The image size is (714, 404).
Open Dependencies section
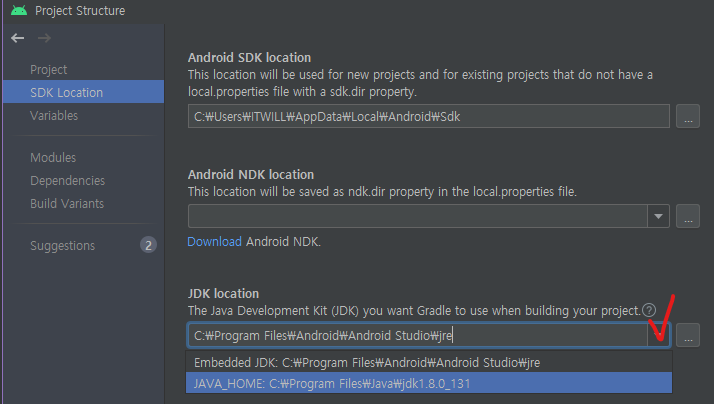pos(67,181)
